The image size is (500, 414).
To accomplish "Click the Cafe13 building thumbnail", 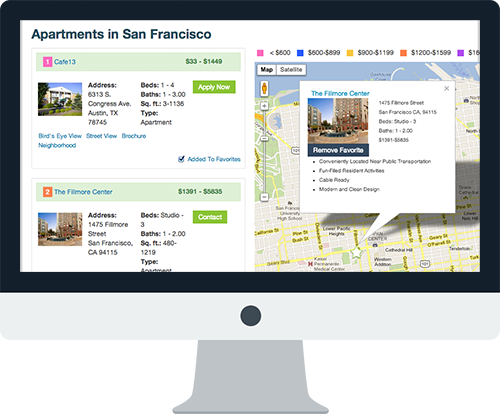I will click(x=60, y=99).
